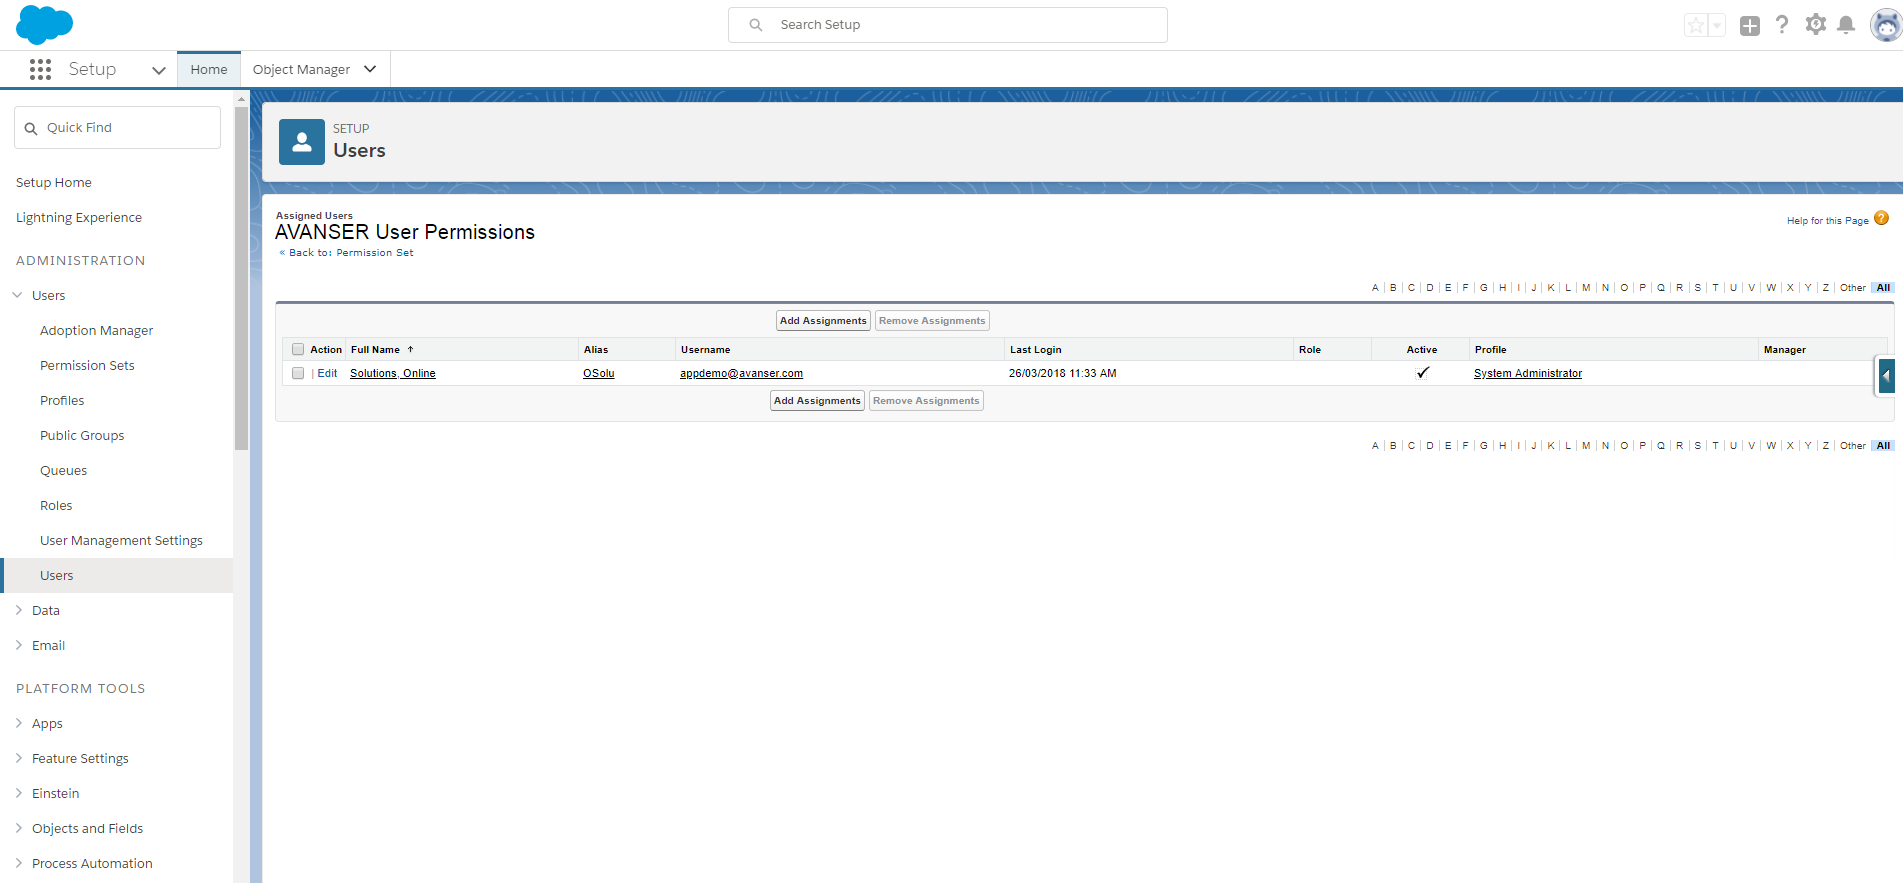Switch to the Object Manager tab
The height and width of the screenshot is (883, 1903).
pos(301,69)
